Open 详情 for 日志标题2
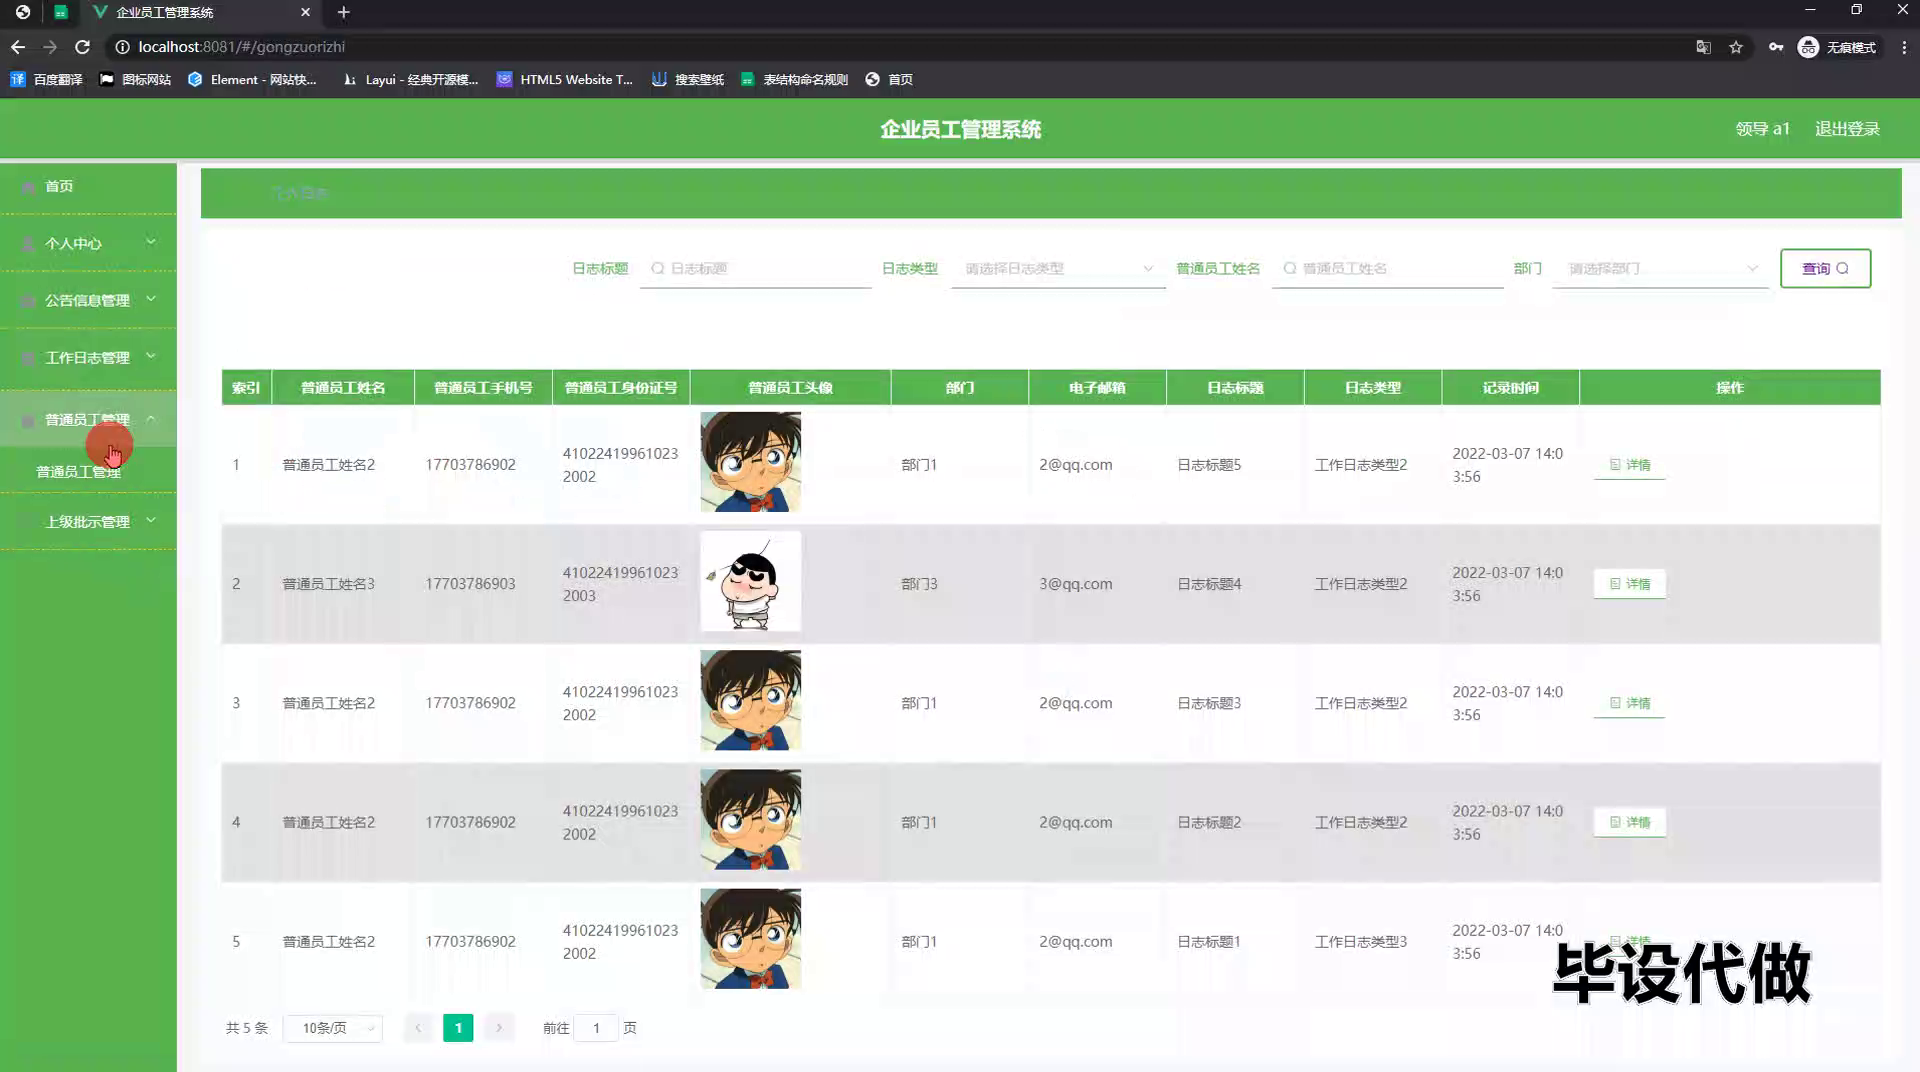Image resolution: width=1920 pixels, height=1072 pixels. 1629,822
